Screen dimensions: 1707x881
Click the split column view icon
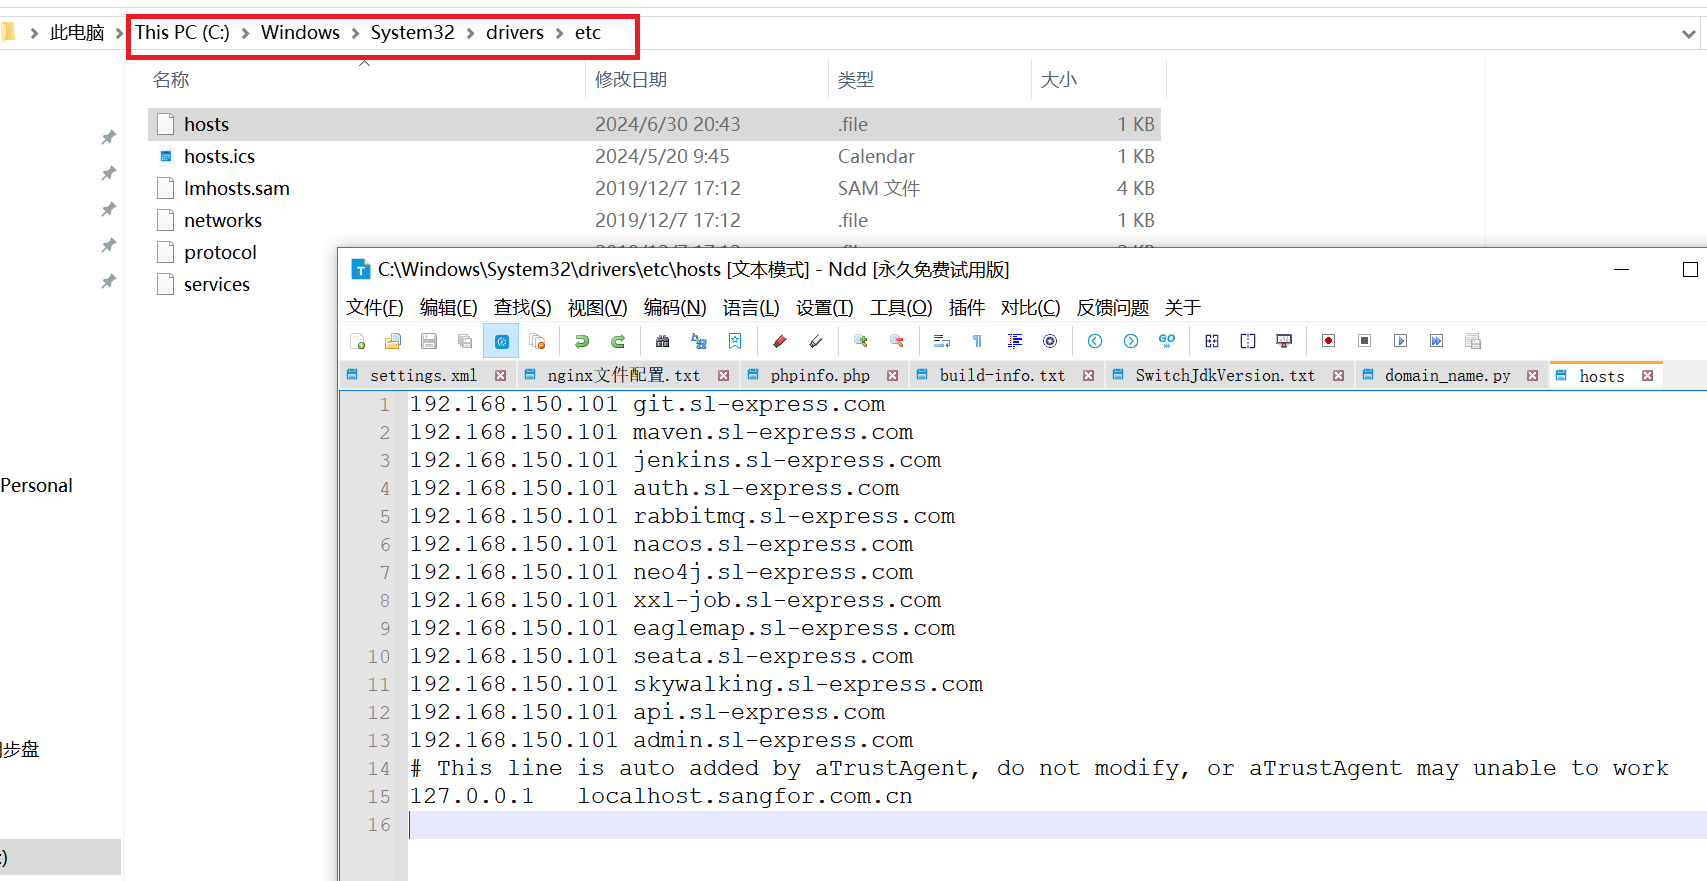point(1248,341)
